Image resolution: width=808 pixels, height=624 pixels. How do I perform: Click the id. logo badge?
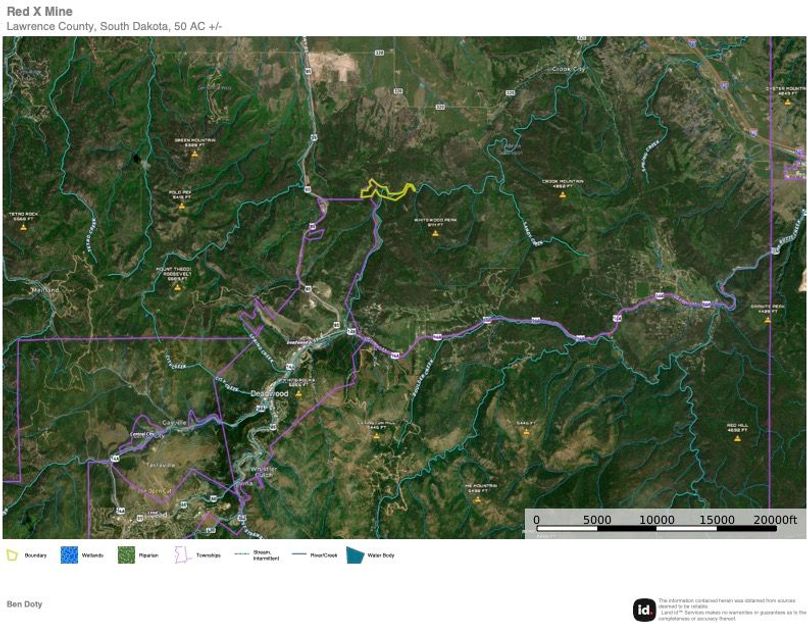pyautogui.click(x=644, y=610)
